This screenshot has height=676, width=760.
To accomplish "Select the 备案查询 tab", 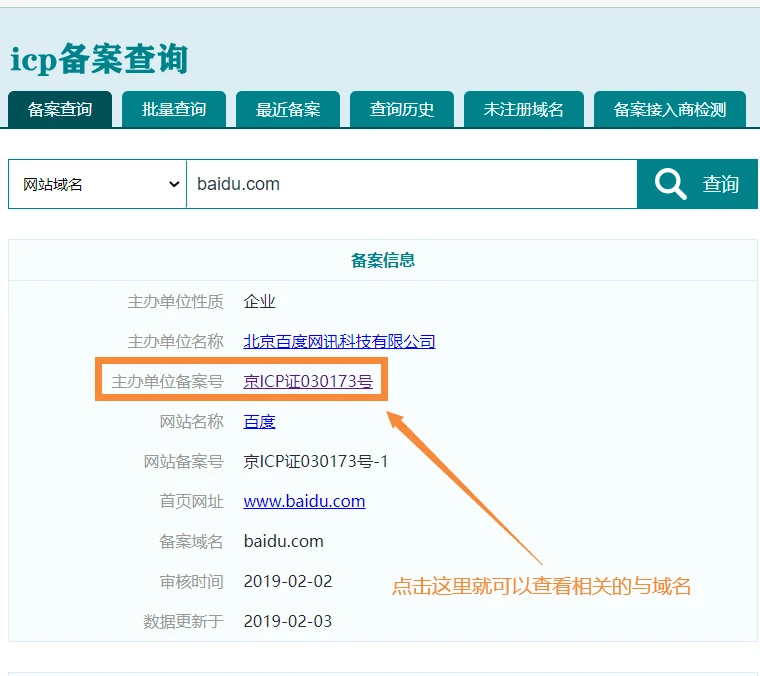I will [x=60, y=110].
